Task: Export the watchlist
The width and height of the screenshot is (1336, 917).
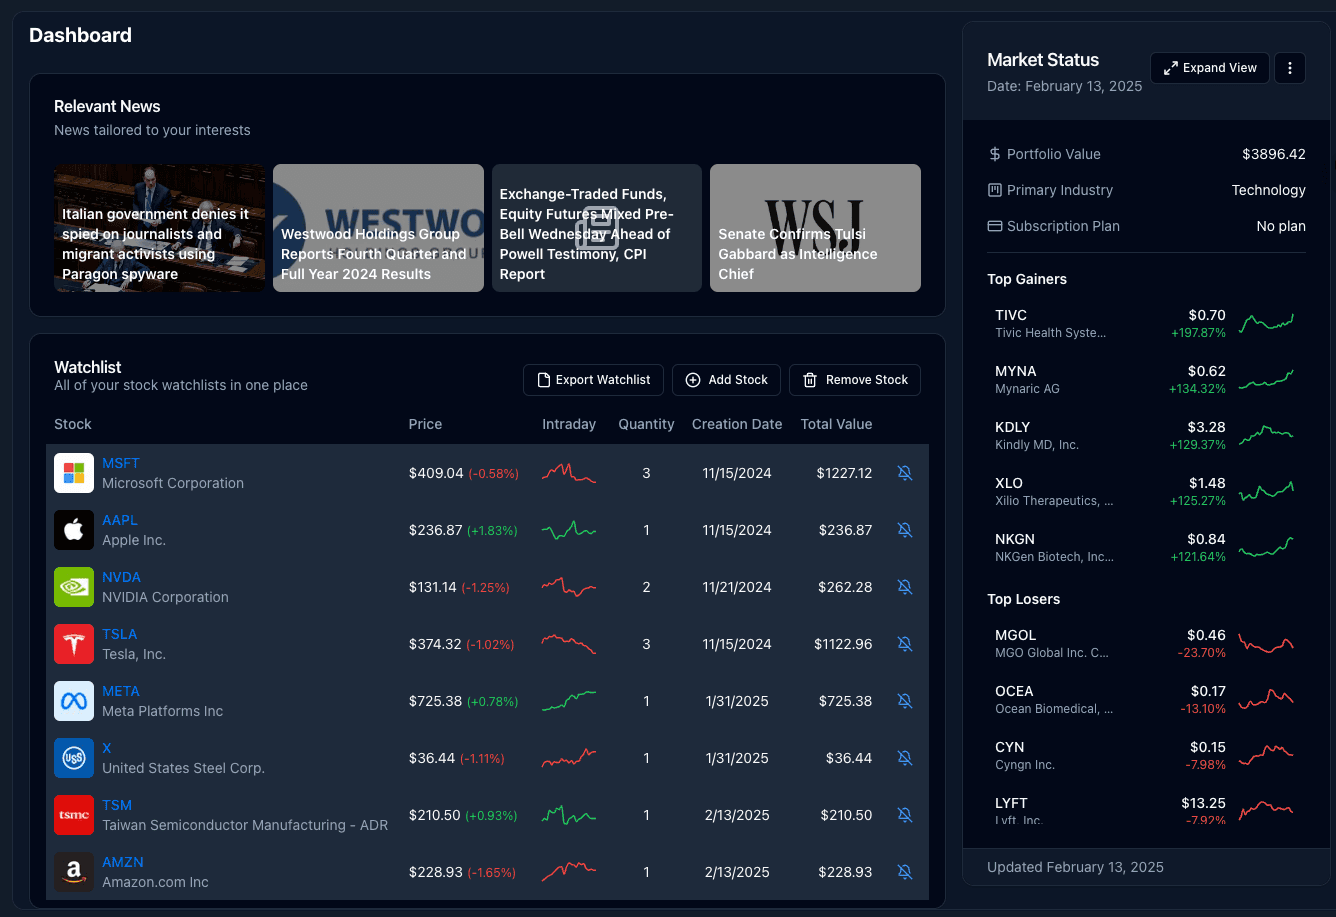Action: tap(594, 380)
